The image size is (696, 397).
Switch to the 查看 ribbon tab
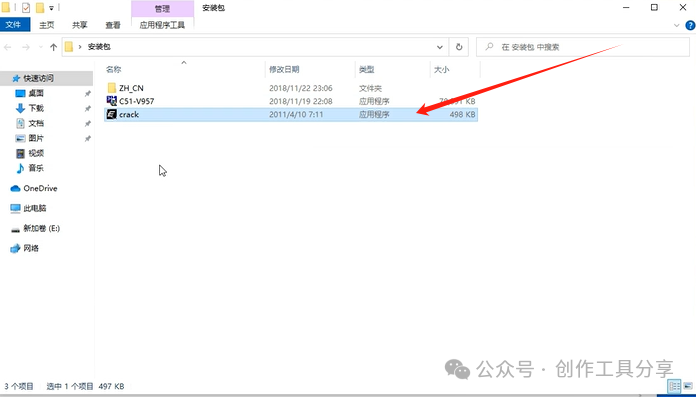click(x=113, y=25)
